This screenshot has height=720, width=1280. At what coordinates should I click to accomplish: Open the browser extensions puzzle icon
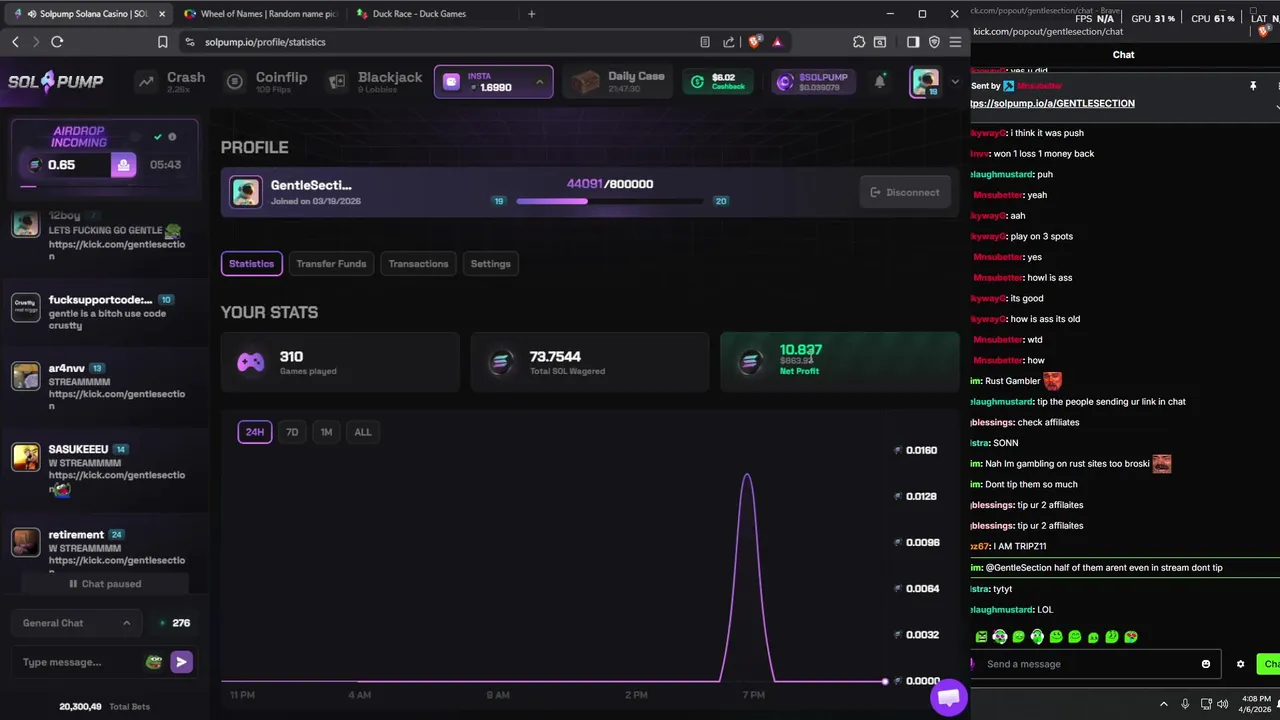click(x=859, y=42)
